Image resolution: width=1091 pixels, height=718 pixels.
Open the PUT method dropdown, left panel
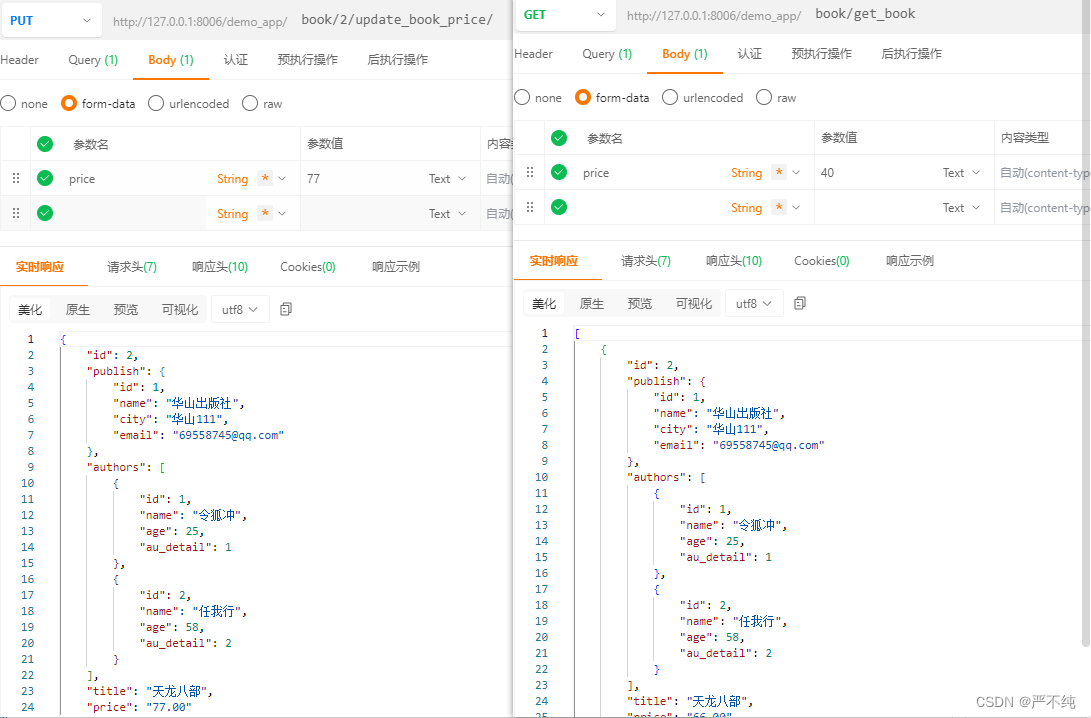point(50,20)
